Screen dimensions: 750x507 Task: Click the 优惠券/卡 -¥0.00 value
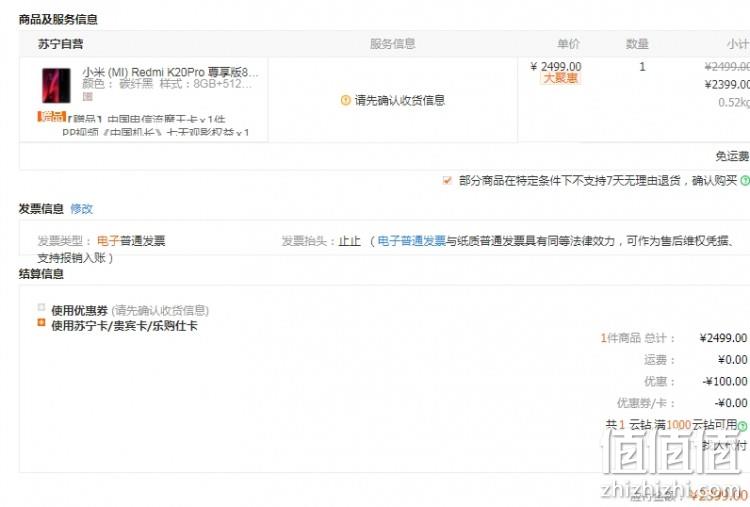(731, 403)
